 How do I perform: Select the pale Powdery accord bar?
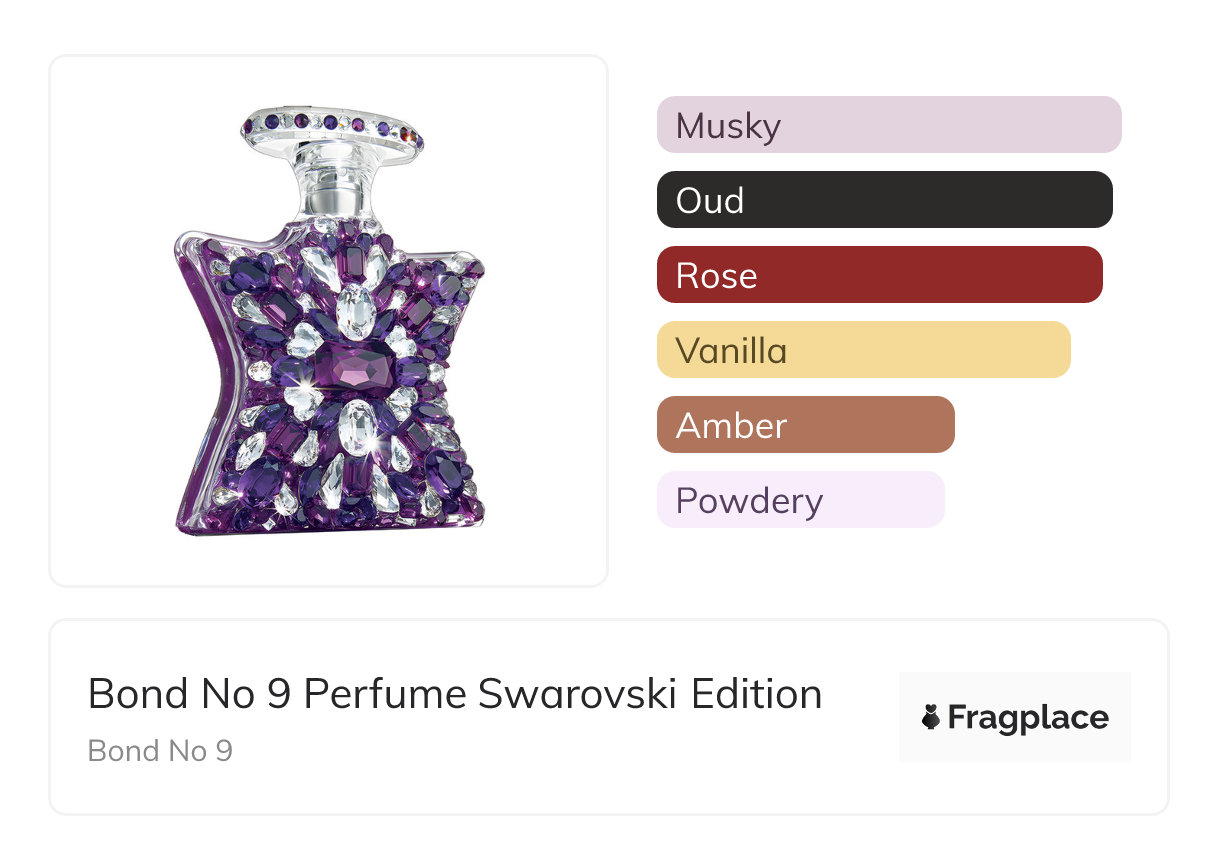[800, 500]
